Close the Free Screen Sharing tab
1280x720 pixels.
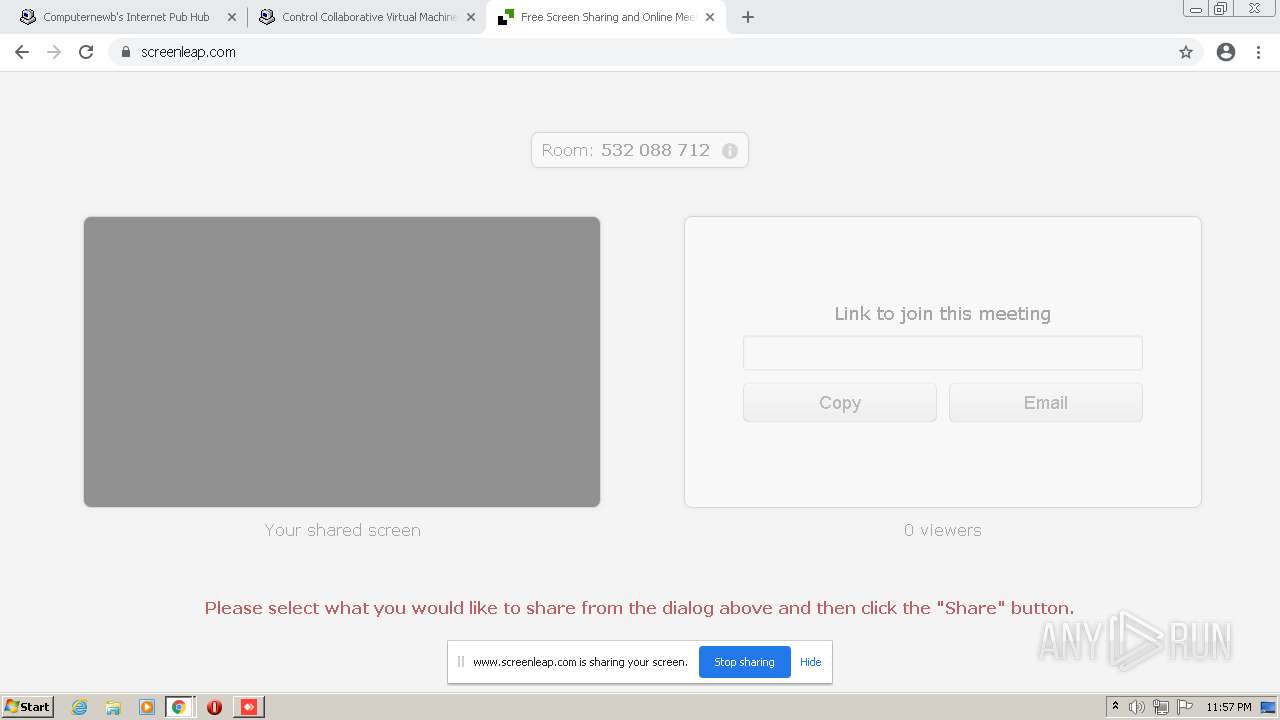(710, 17)
